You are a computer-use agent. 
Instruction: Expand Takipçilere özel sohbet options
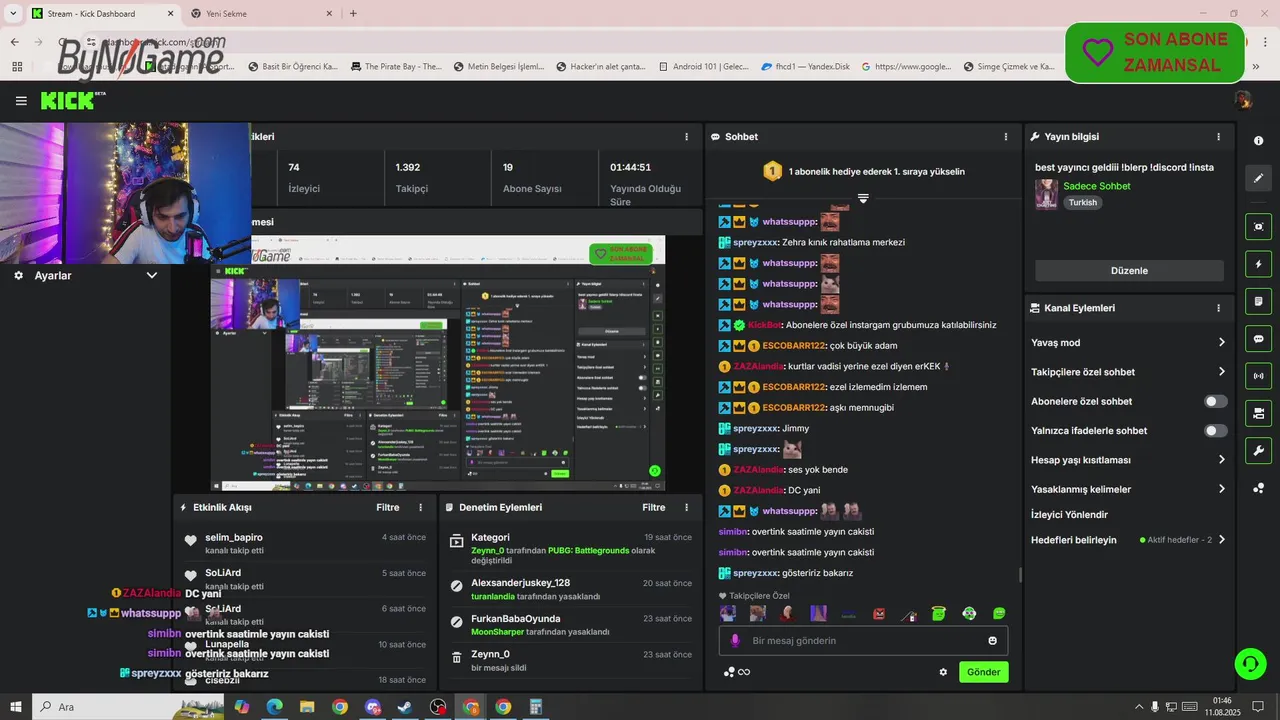click(1221, 372)
